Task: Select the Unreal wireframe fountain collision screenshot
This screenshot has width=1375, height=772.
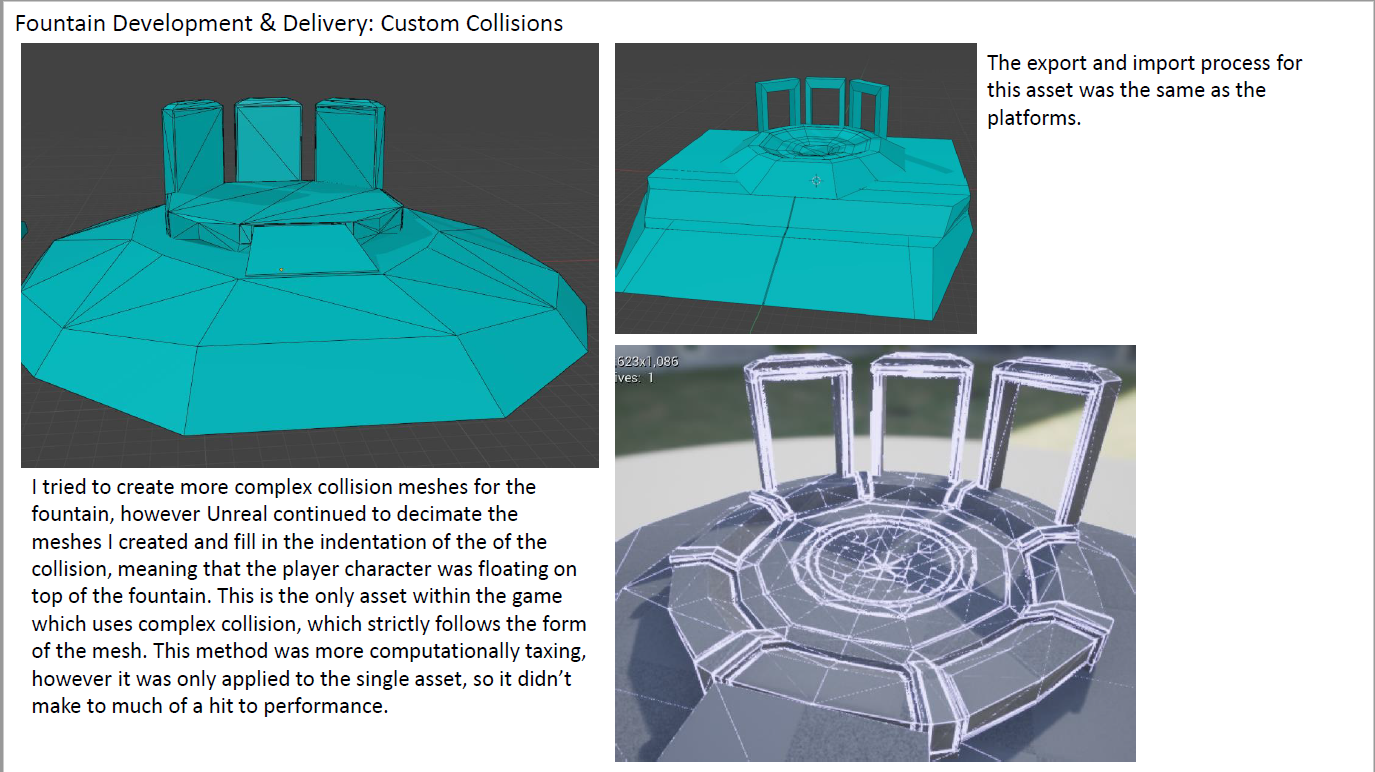Action: 875,553
